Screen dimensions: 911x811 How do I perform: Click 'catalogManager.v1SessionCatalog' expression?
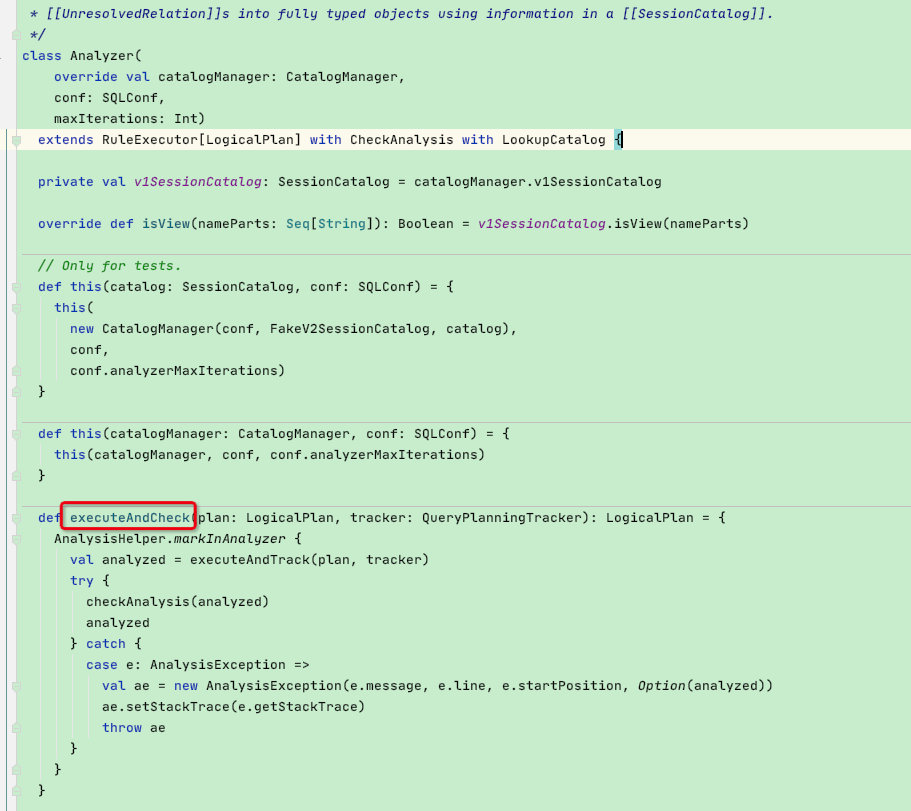point(537,182)
